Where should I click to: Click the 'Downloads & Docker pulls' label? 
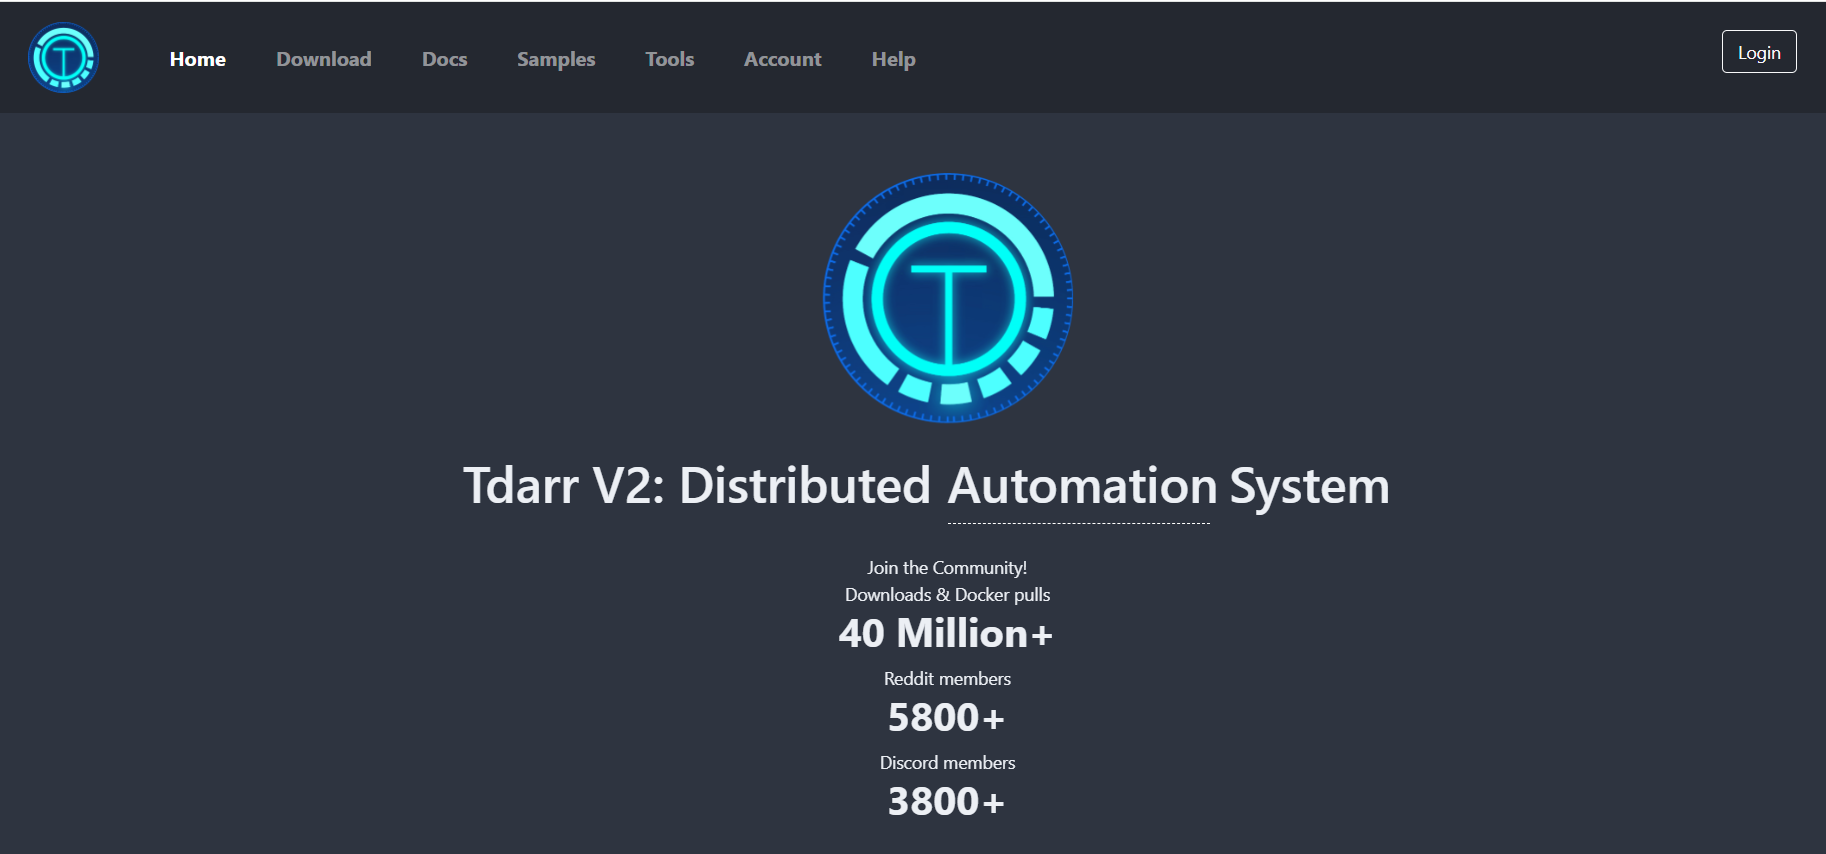(x=948, y=595)
